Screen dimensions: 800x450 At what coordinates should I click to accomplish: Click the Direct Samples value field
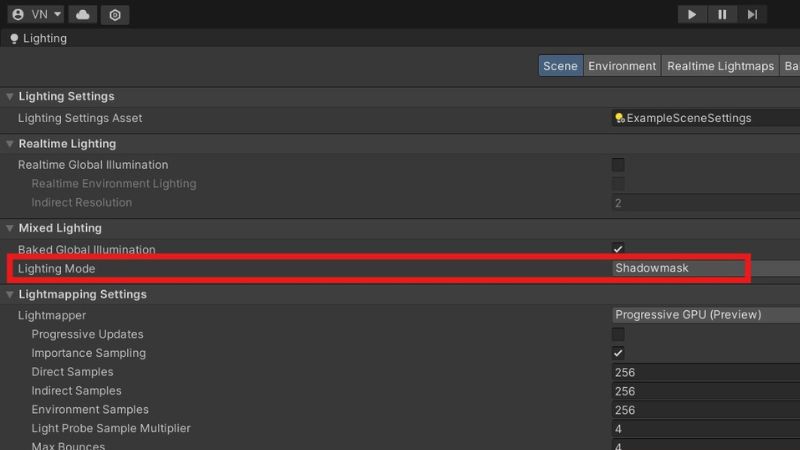pos(706,372)
